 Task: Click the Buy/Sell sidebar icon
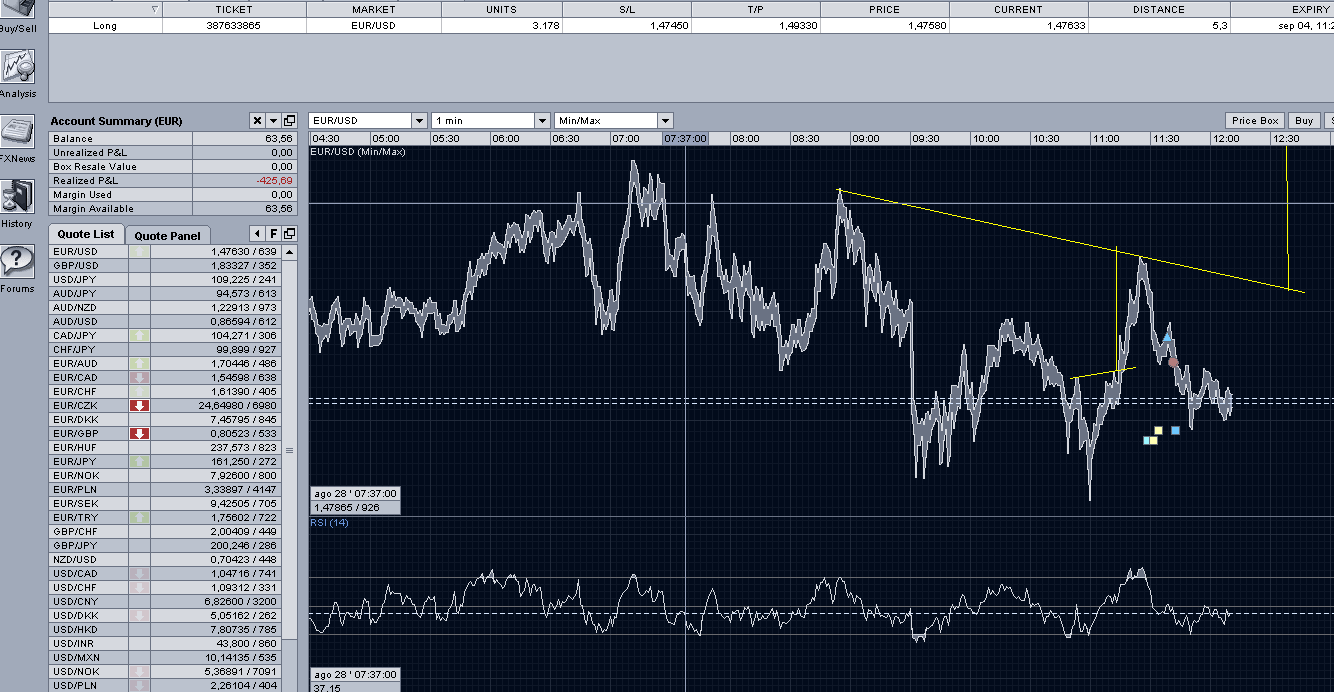(x=18, y=10)
